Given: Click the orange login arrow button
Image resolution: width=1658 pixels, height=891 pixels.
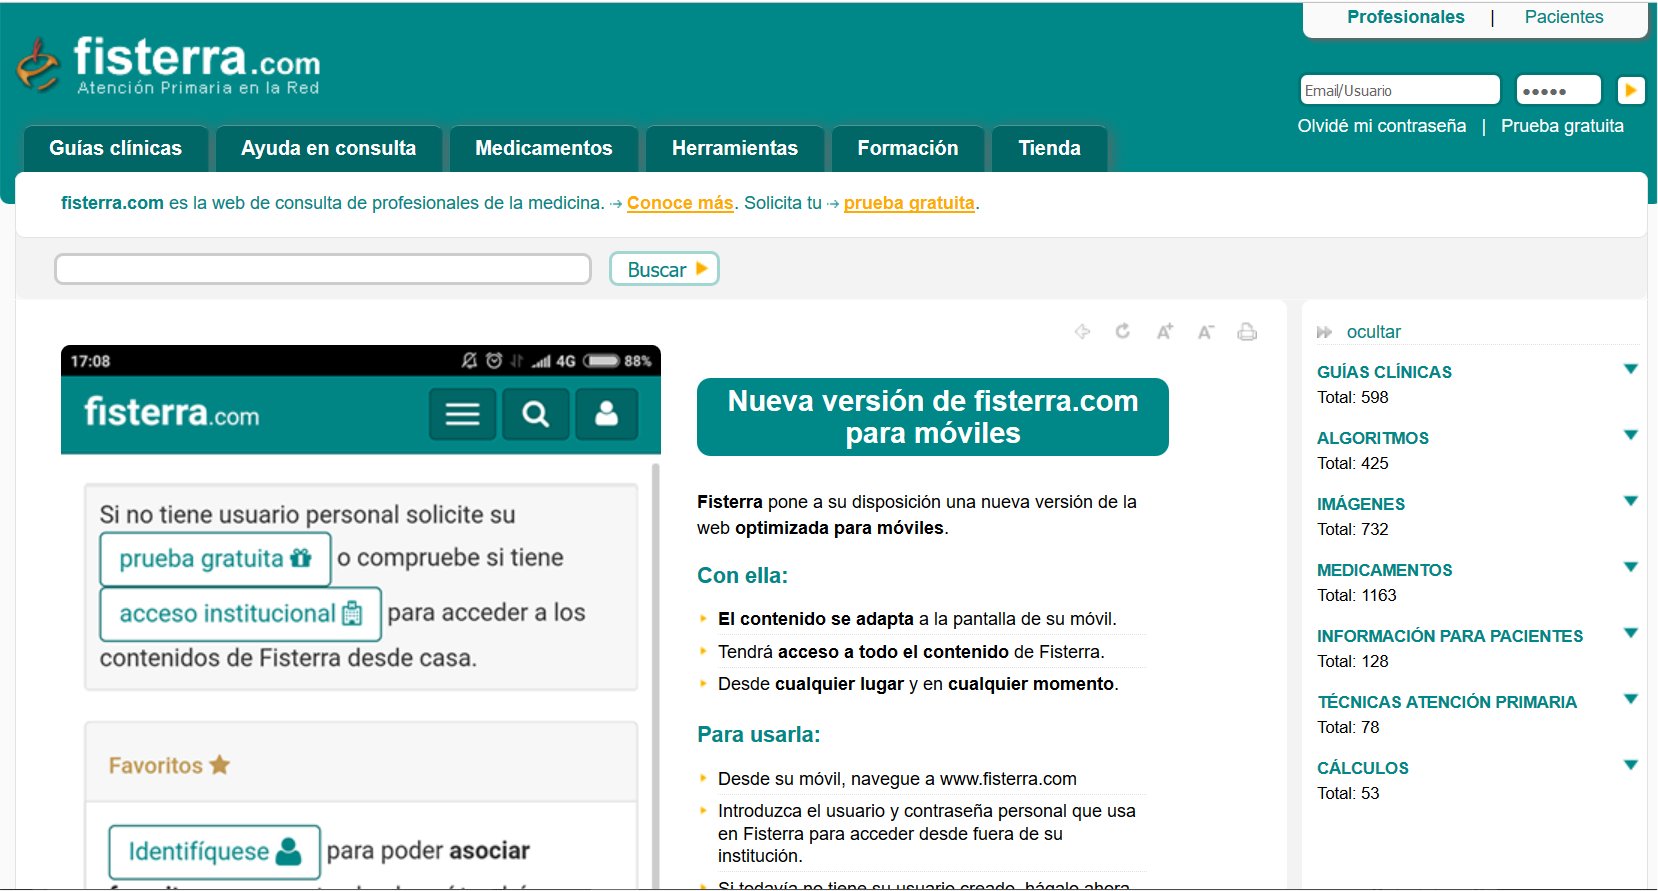Looking at the screenshot, I should coord(1631,90).
